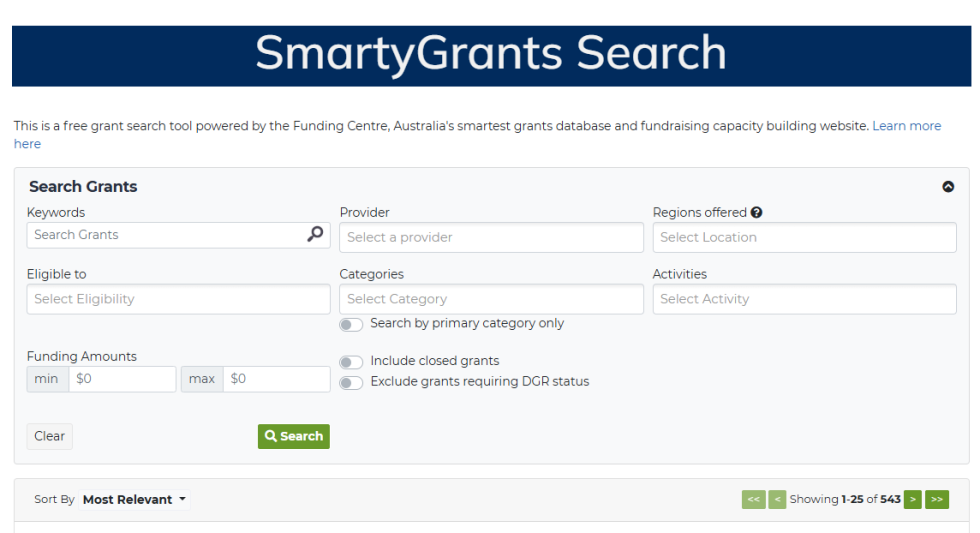Click the green Search button

point(294,436)
